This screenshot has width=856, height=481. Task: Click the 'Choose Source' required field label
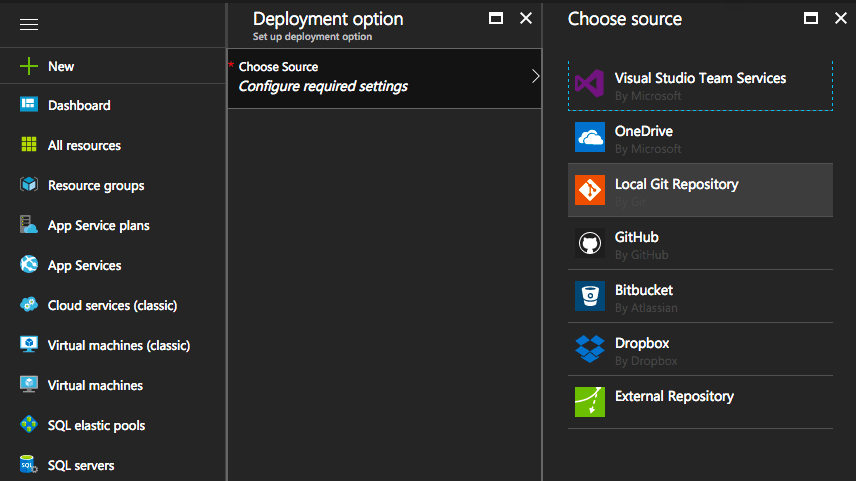click(x=278, y=67)
